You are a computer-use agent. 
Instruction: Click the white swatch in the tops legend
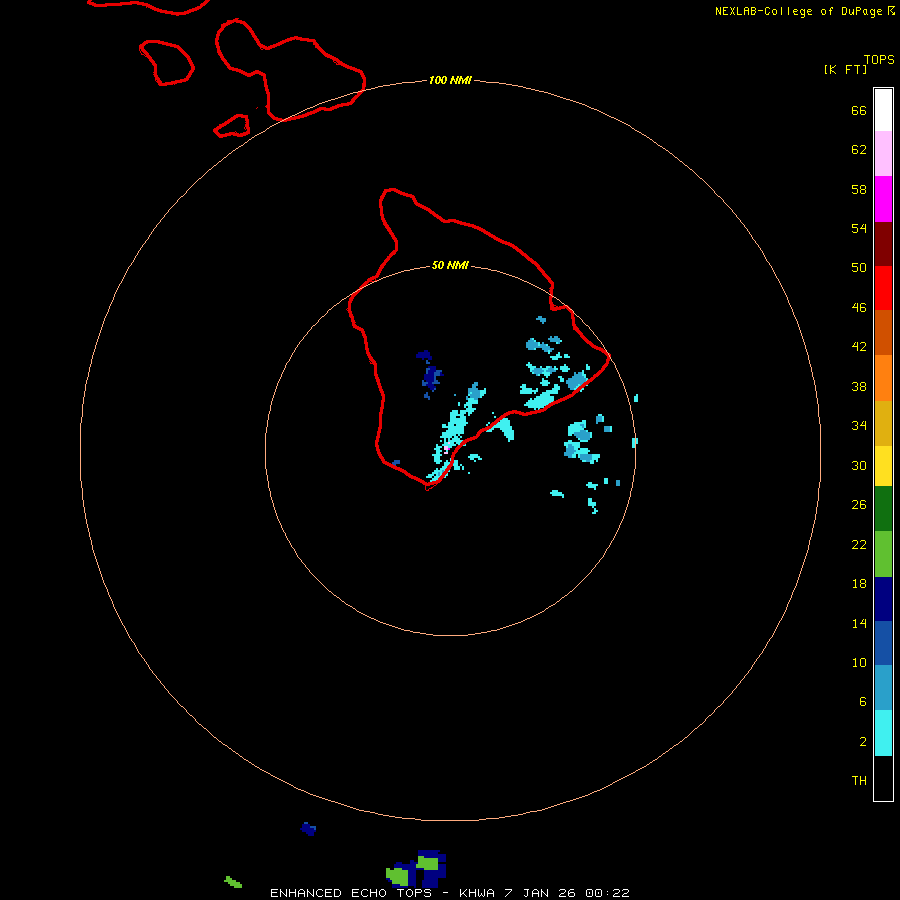[x=883, y=110]
